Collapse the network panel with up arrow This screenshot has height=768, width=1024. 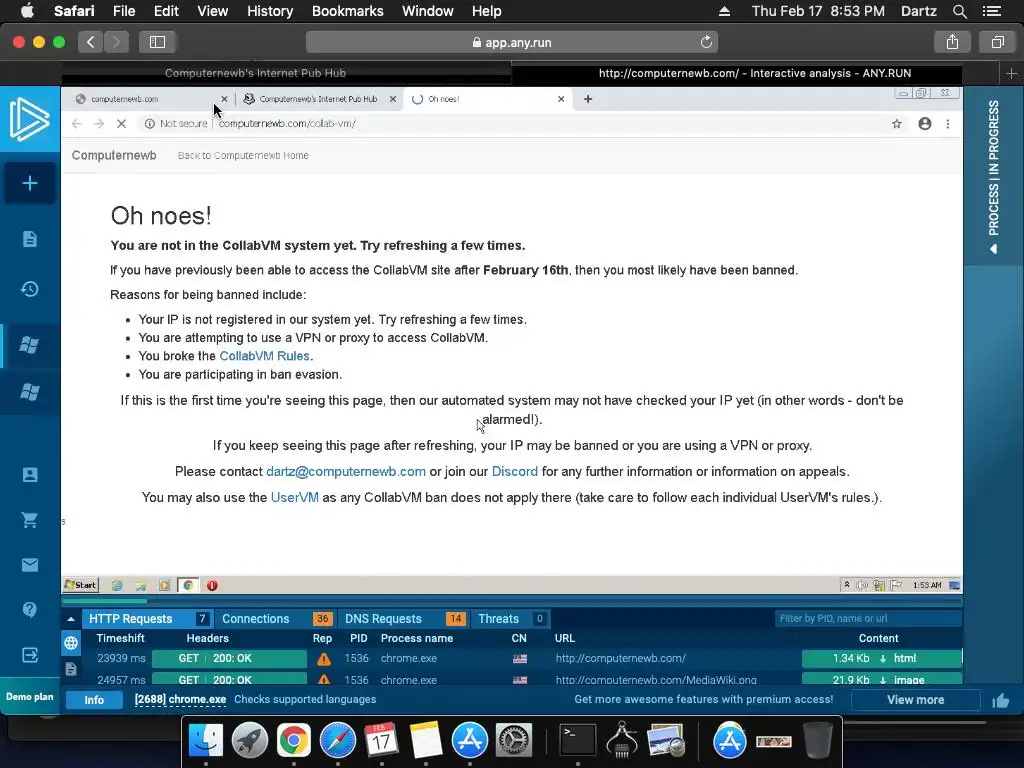tap(71, 618)
